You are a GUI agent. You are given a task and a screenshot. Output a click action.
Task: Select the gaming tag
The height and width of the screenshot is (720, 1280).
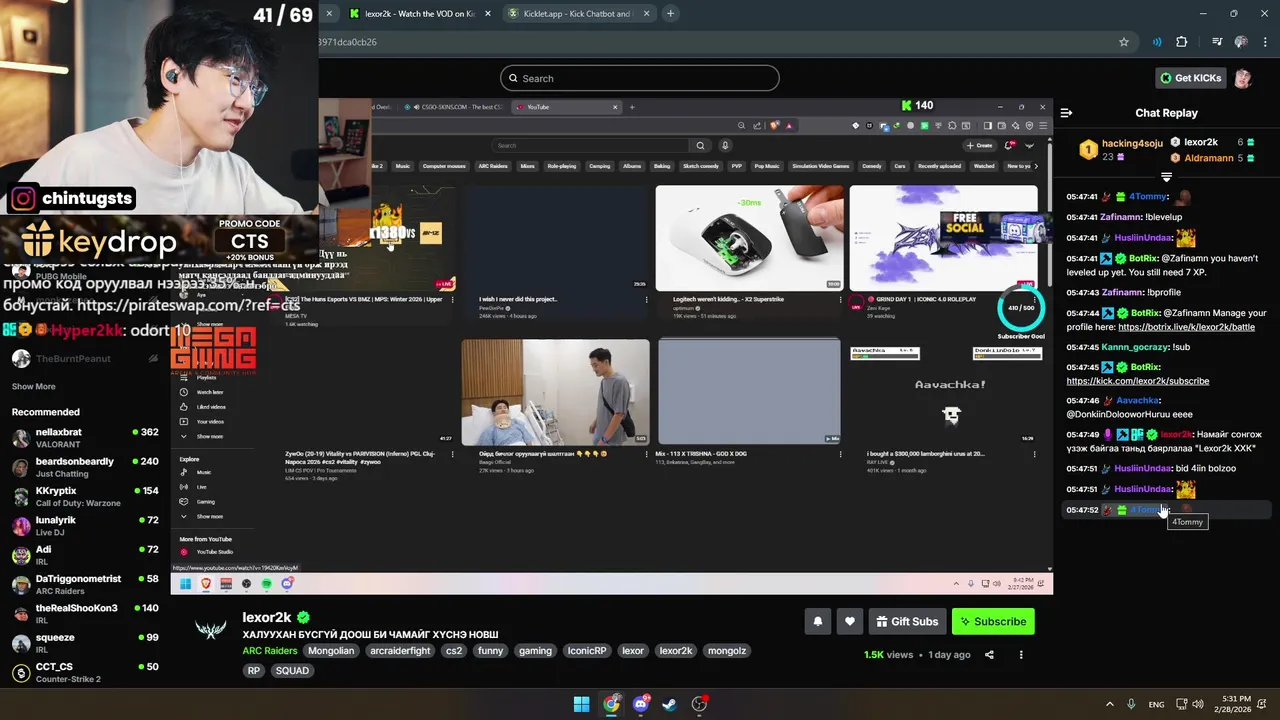click(535, 651)
